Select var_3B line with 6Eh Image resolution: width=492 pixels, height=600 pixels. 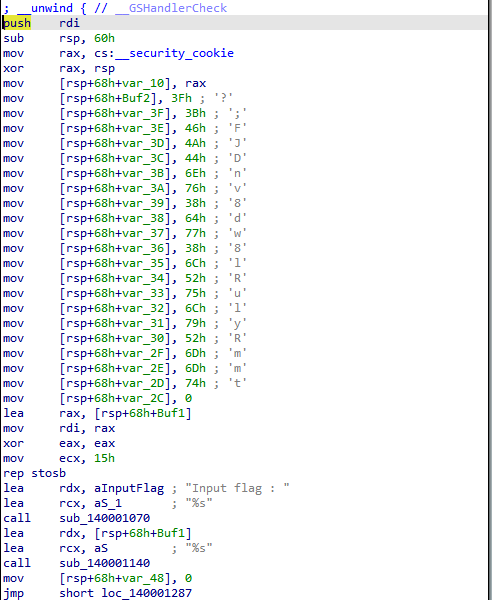tap(125, 173)
